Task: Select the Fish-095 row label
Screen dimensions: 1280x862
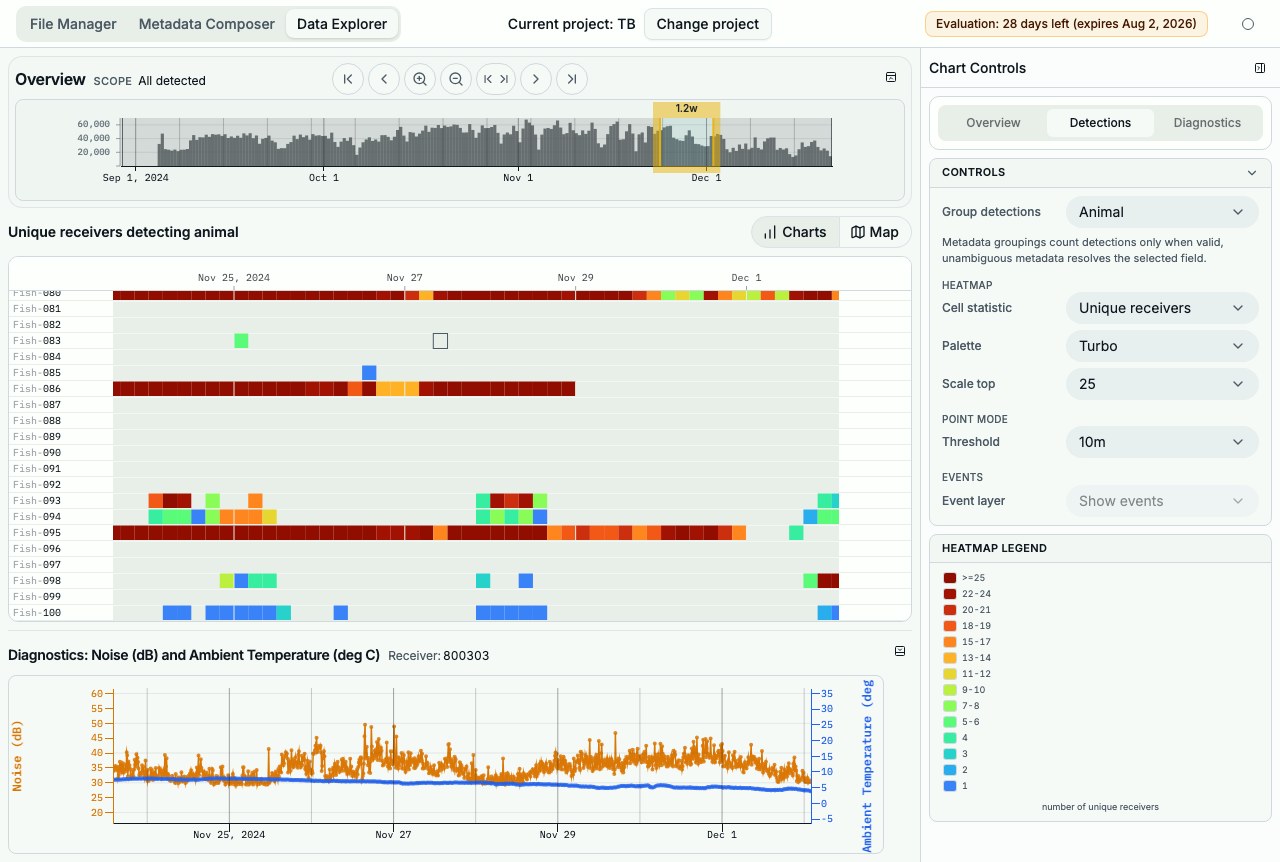Action: 37,533
